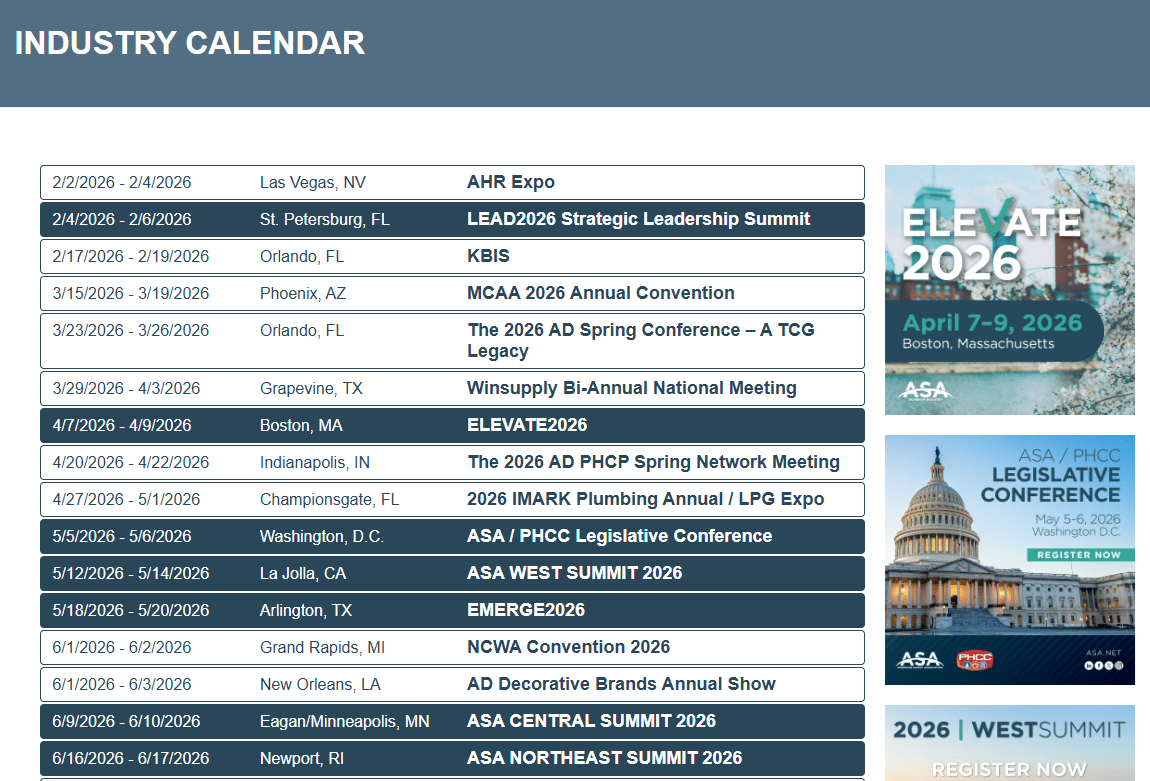Click the date 5/18/2026 - 5/20/2026
Screen dimensions: 1150x781
coord(131,610)
